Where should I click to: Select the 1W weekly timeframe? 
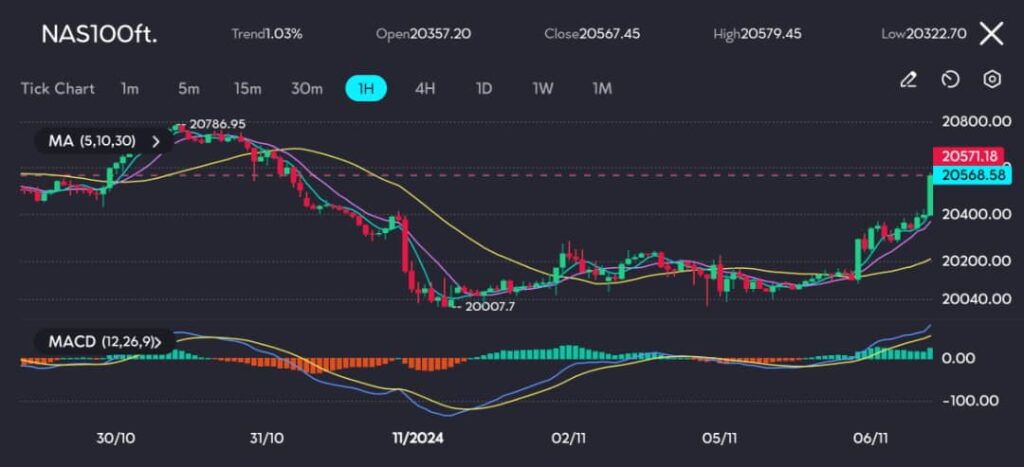coord(543,88)
